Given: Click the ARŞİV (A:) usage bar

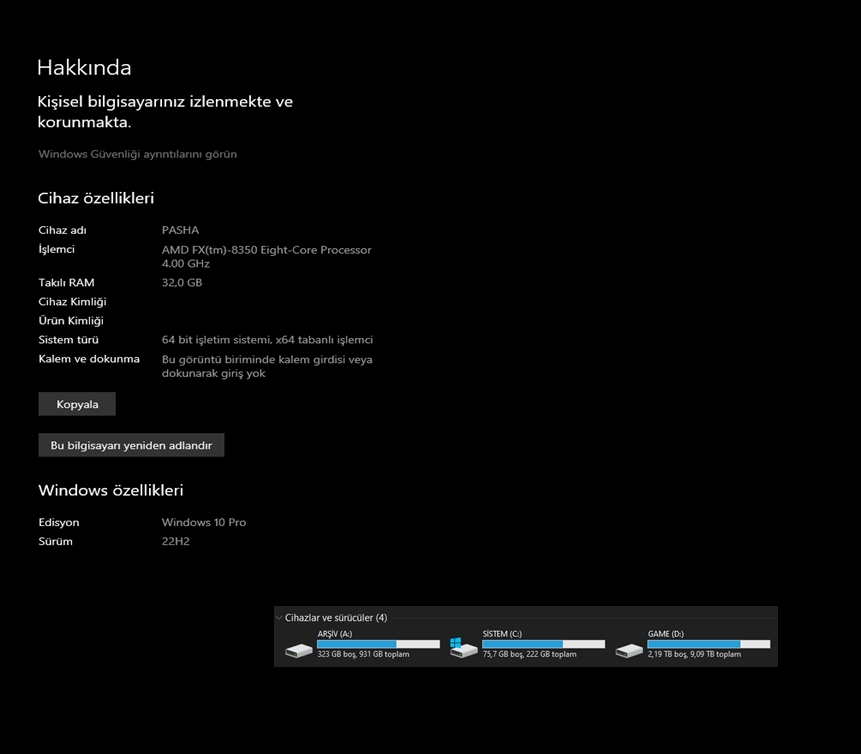Looking at the screenshot, I should pos(378,644).
